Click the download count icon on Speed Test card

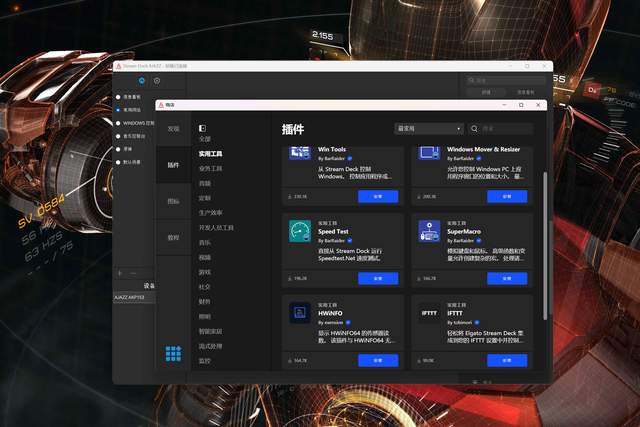coord(290,278)
